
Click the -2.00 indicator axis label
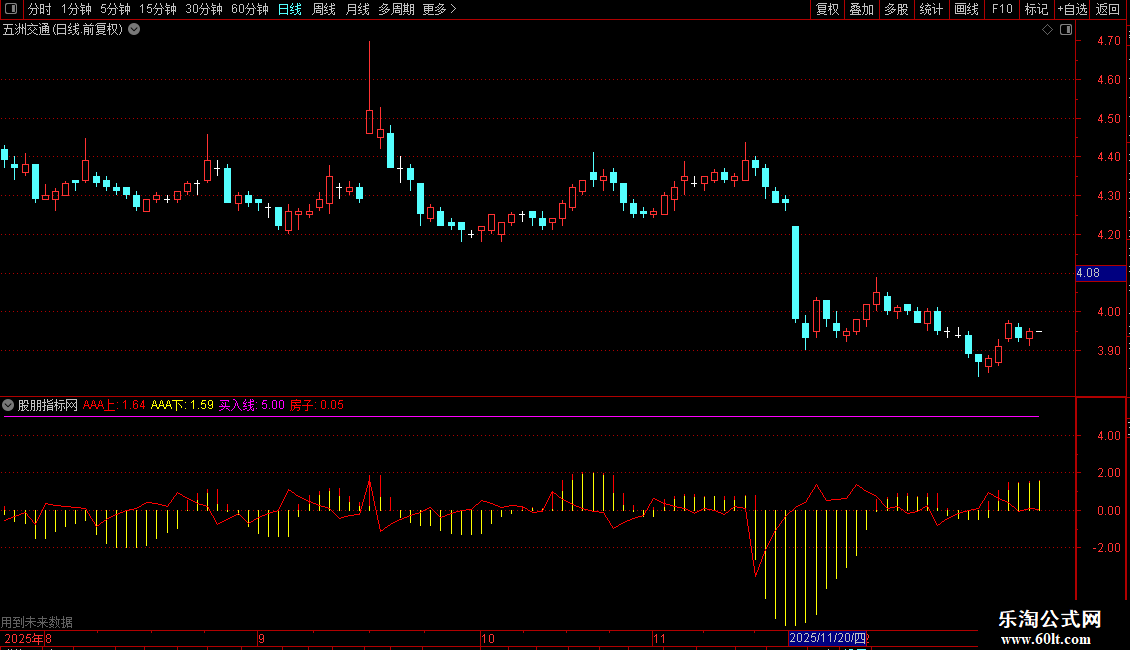pyautogui.click(x=1107, y=548)
